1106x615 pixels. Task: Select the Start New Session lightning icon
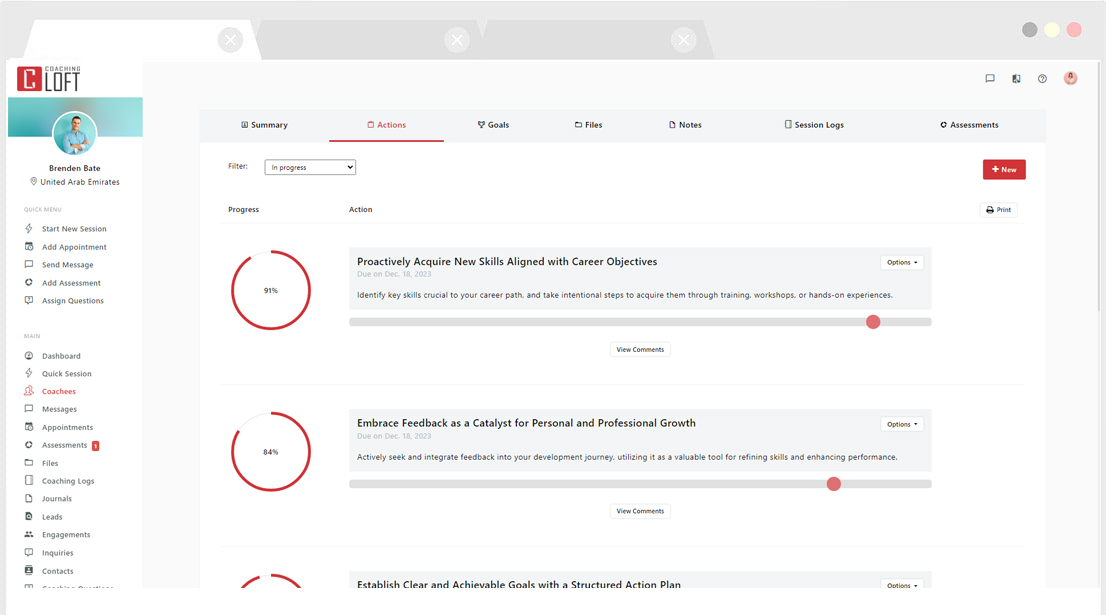(x=29, y=228)
